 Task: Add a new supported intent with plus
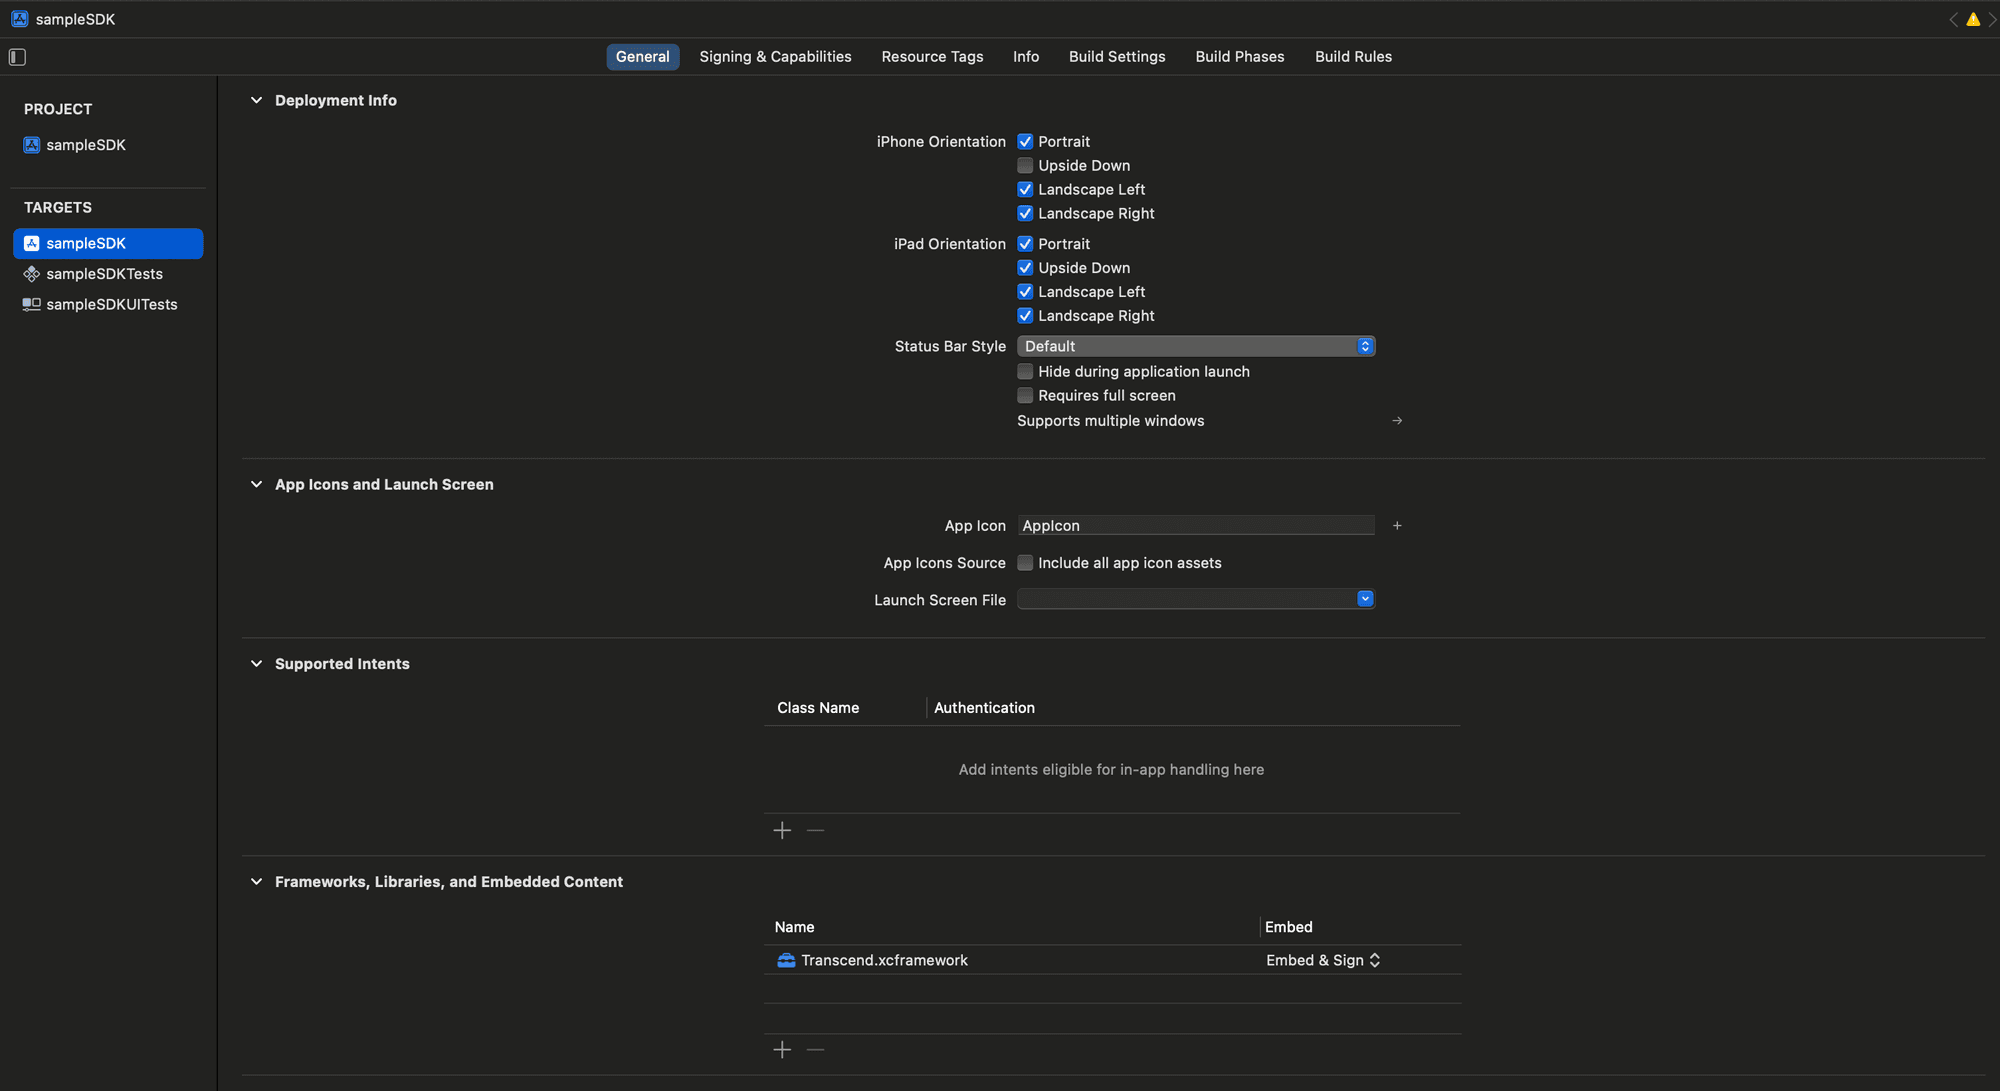[782, 831]
